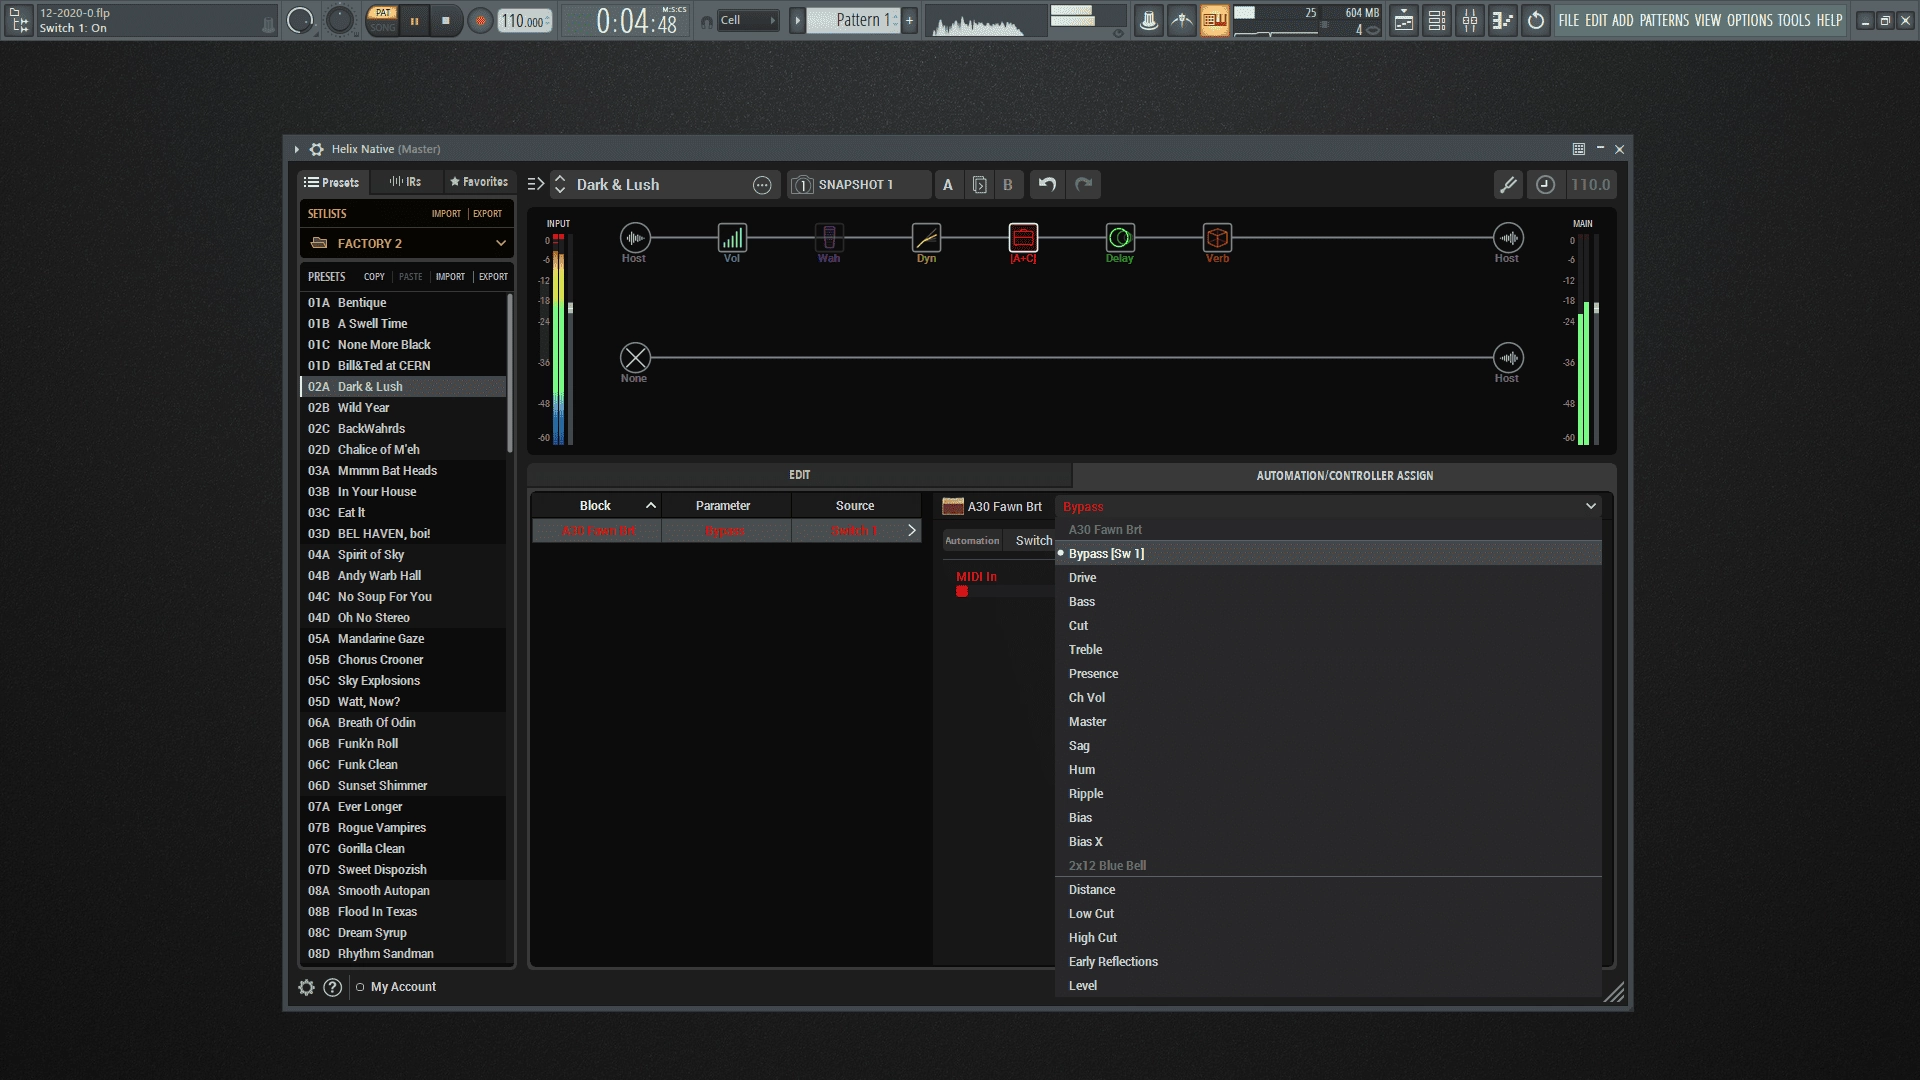
Task: Expand the Switch 1 assignment row arrow
Action: (912, 530)
